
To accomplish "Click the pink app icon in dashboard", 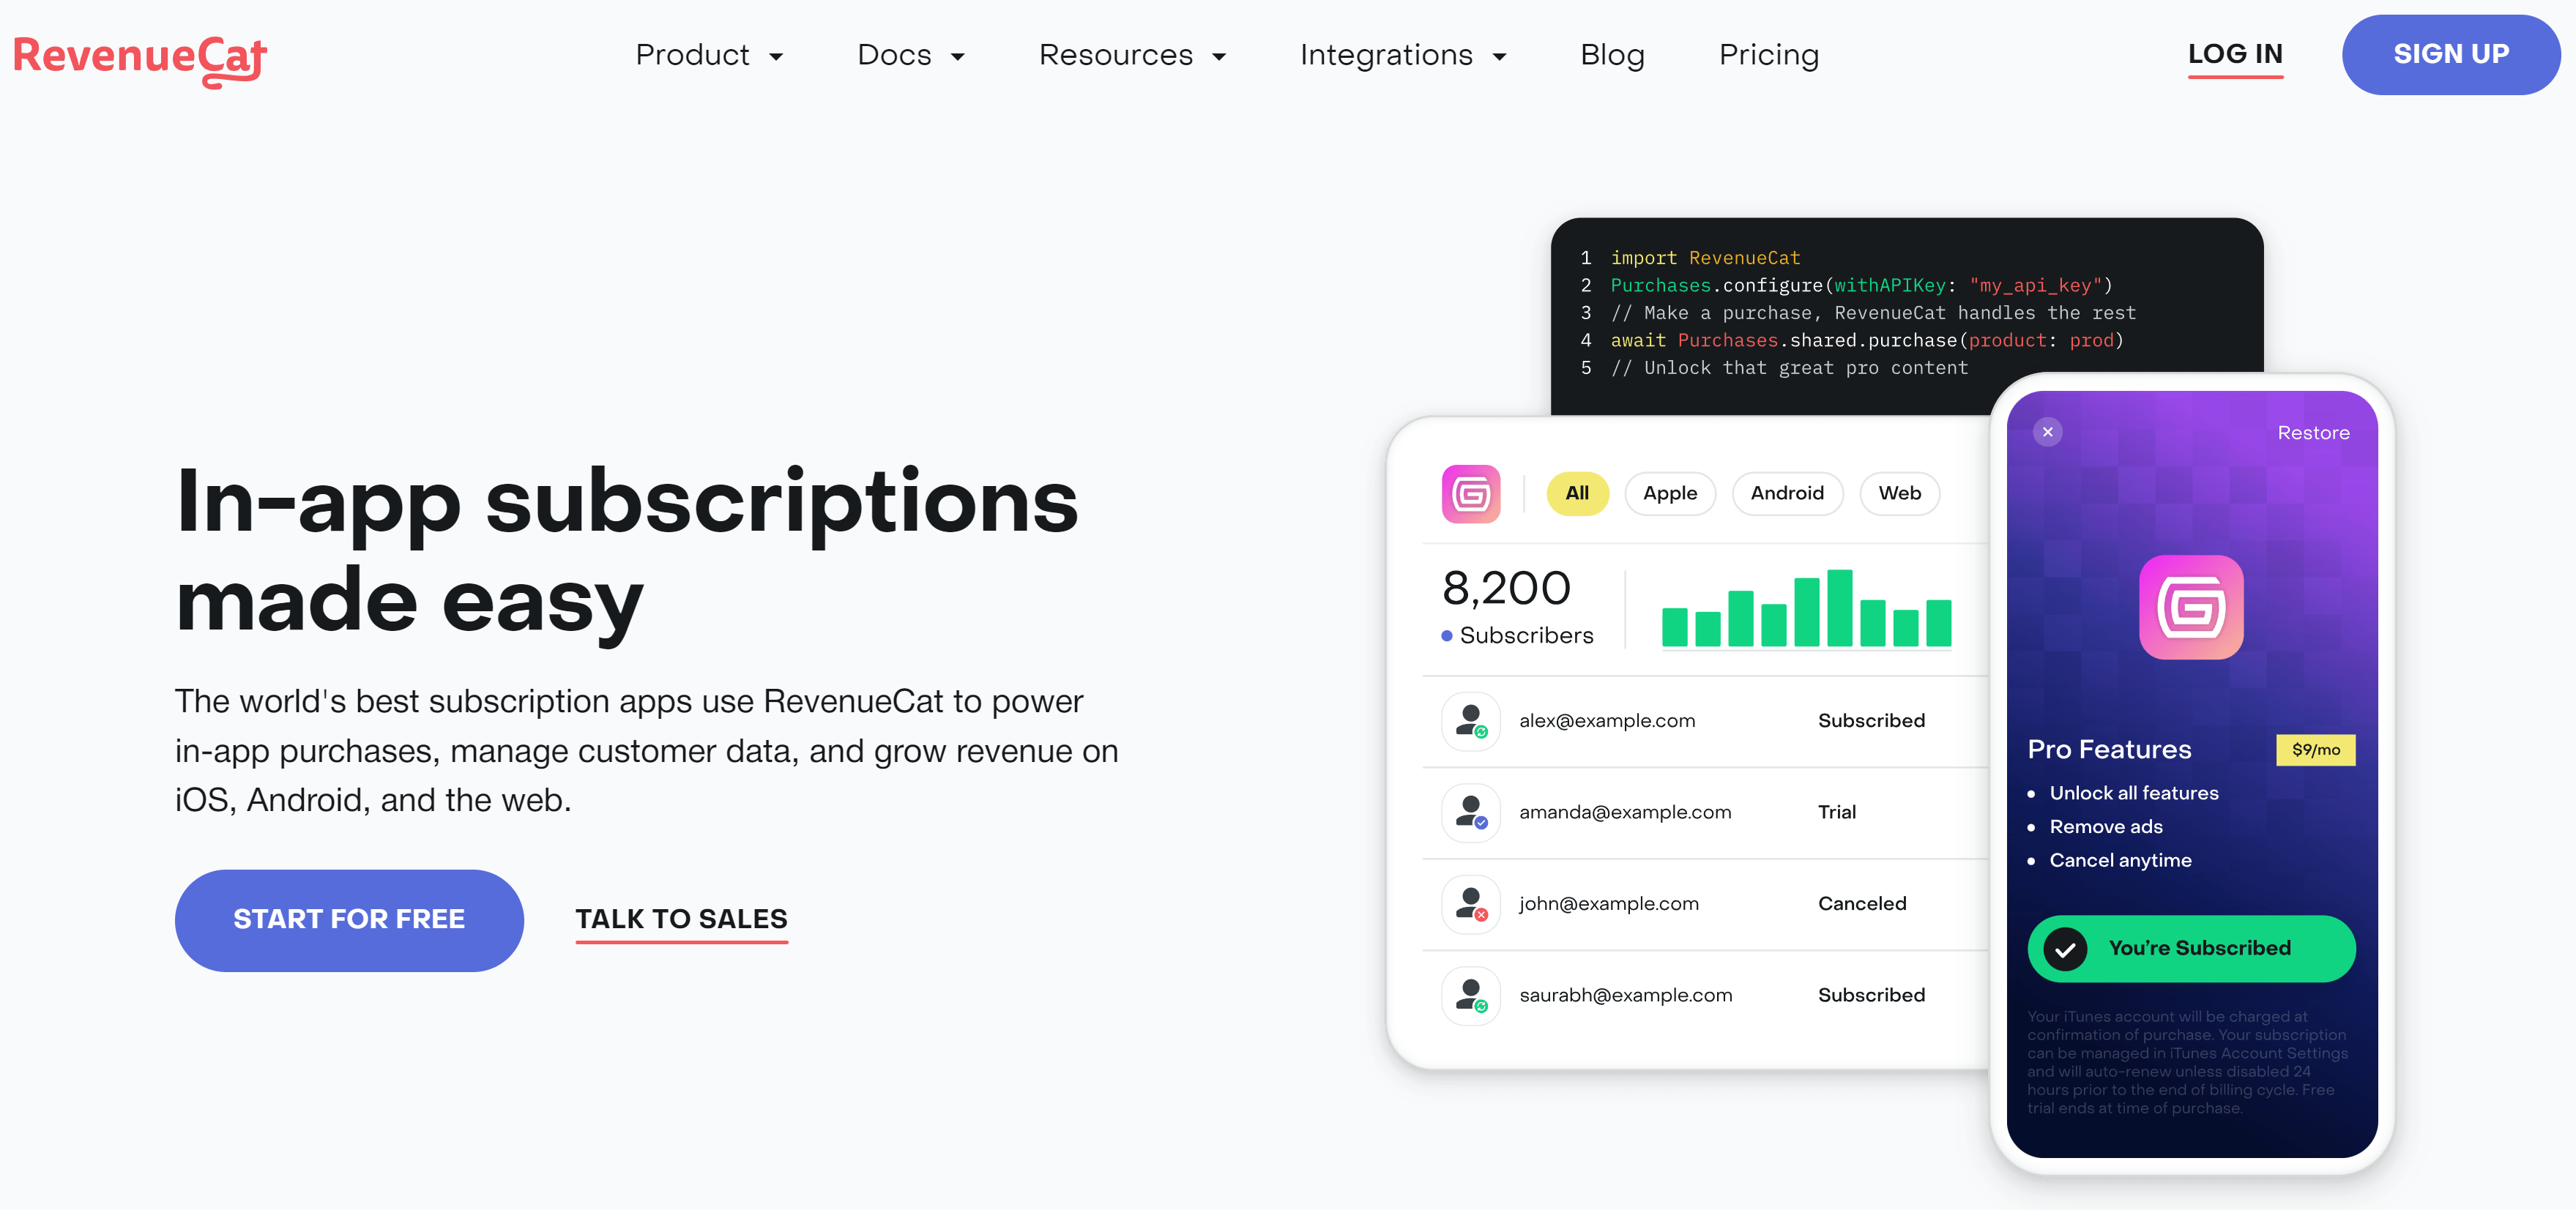I will [1470, 494].
